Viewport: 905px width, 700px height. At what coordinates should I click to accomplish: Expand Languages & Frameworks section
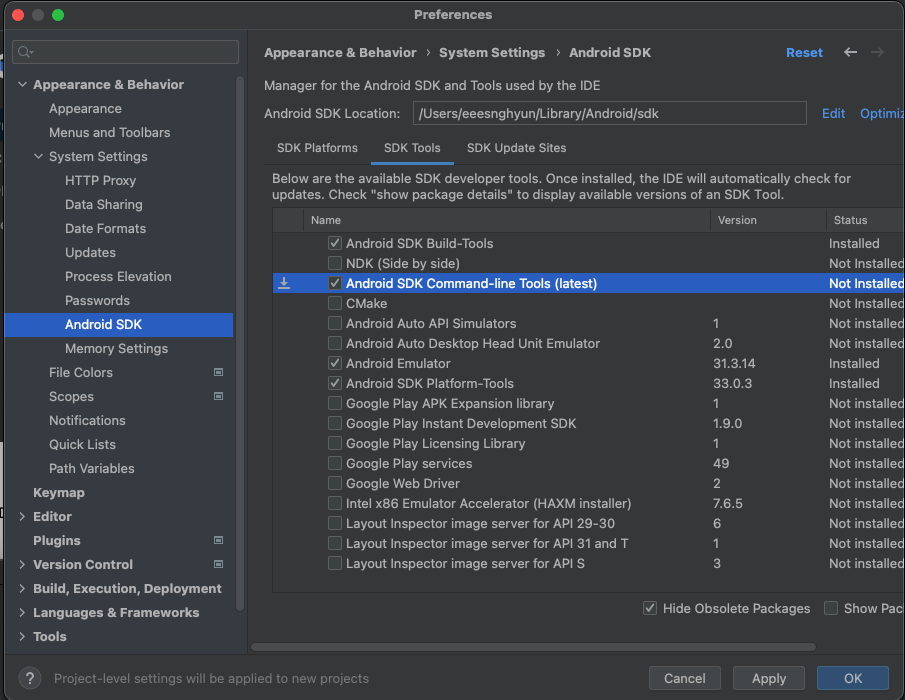click(x=23, y=612)
